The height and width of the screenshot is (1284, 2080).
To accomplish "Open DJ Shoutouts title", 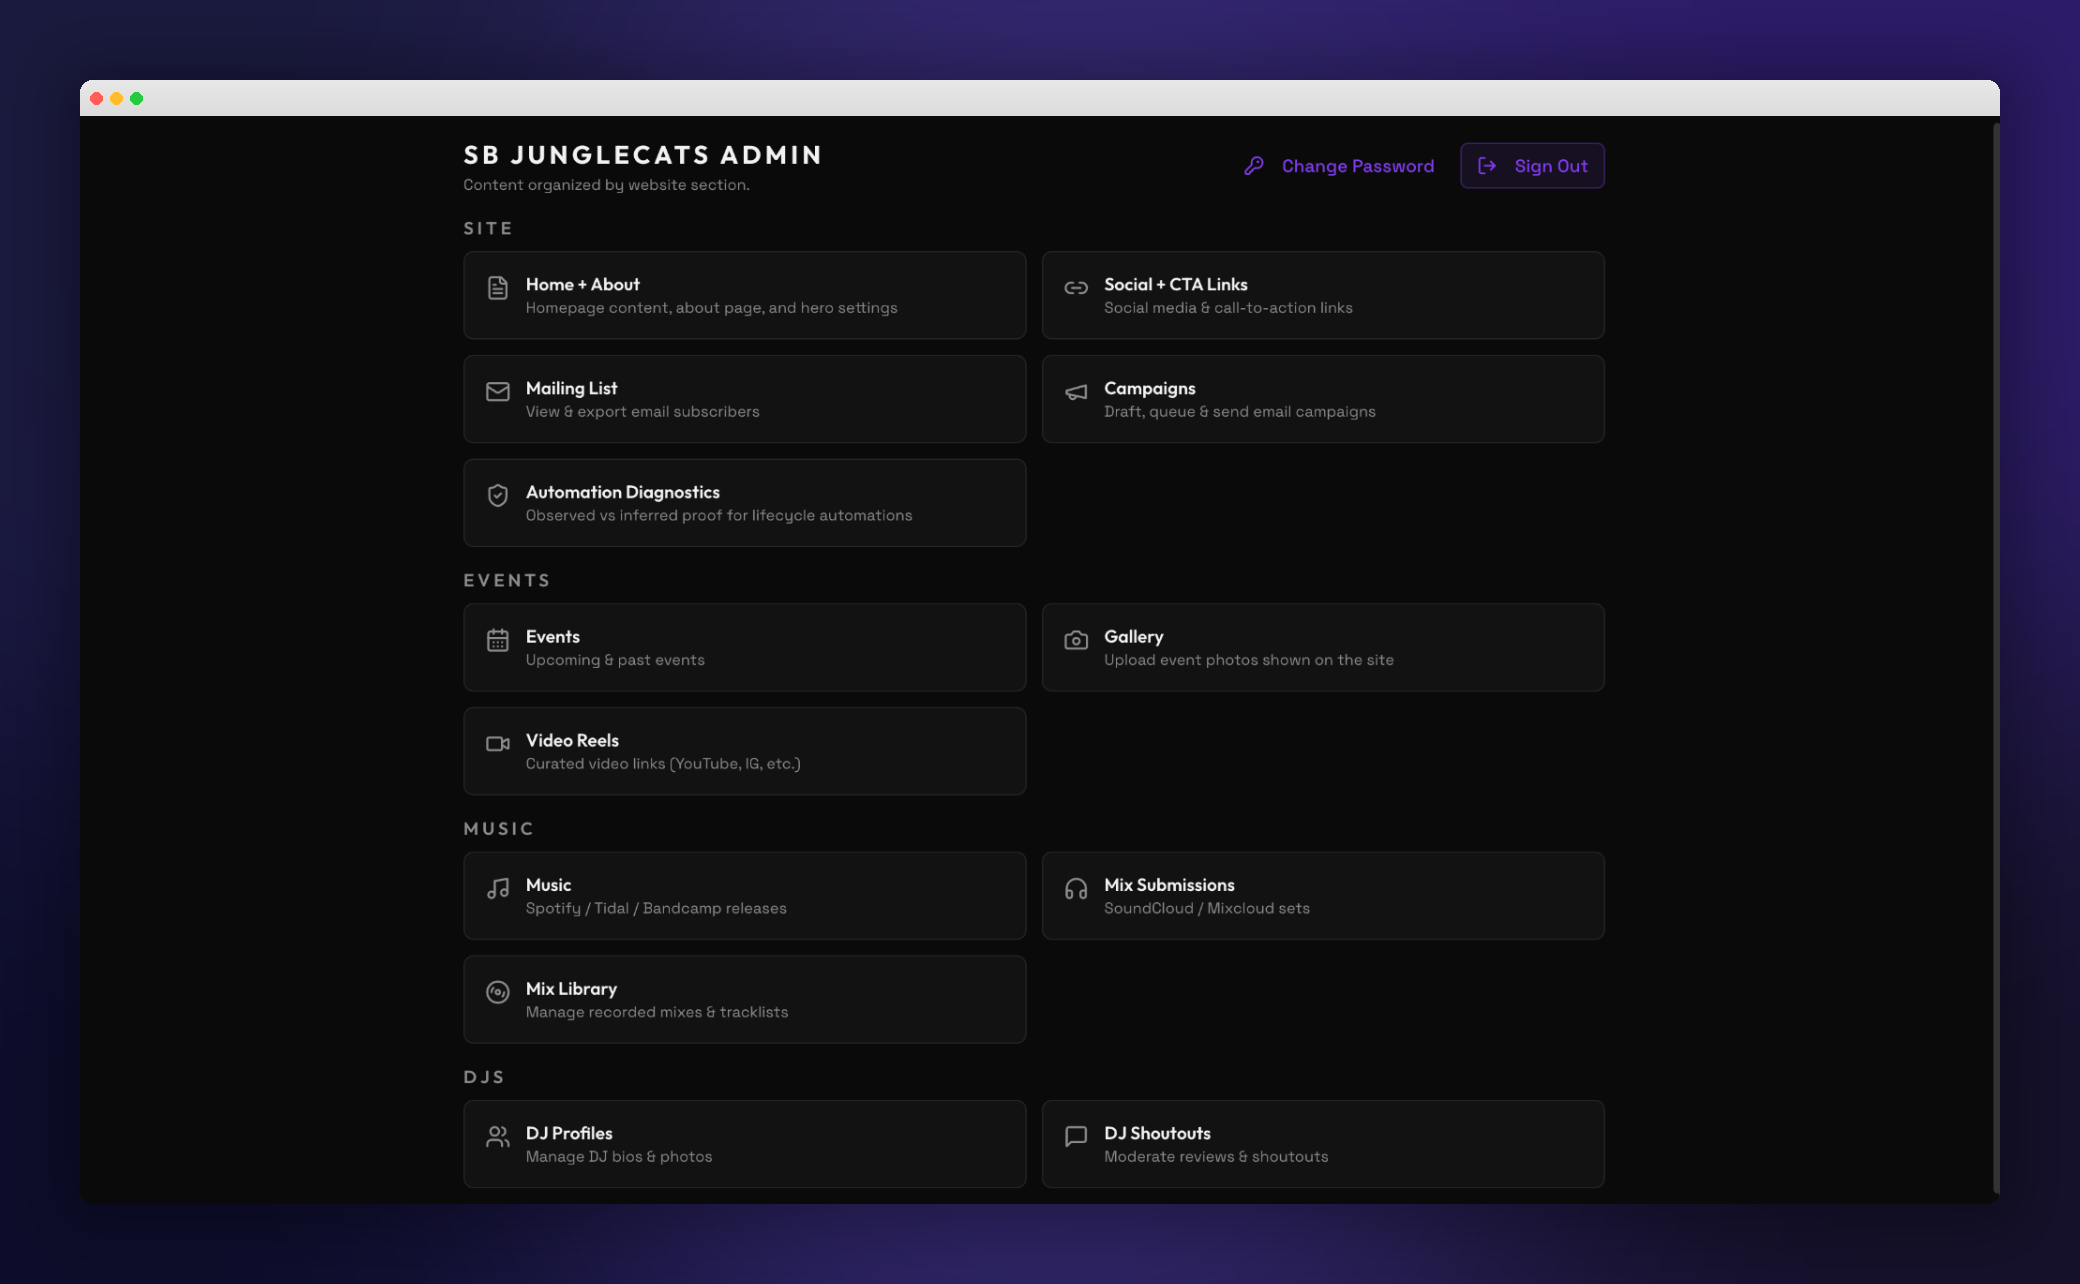I will pos(1157,1133).
